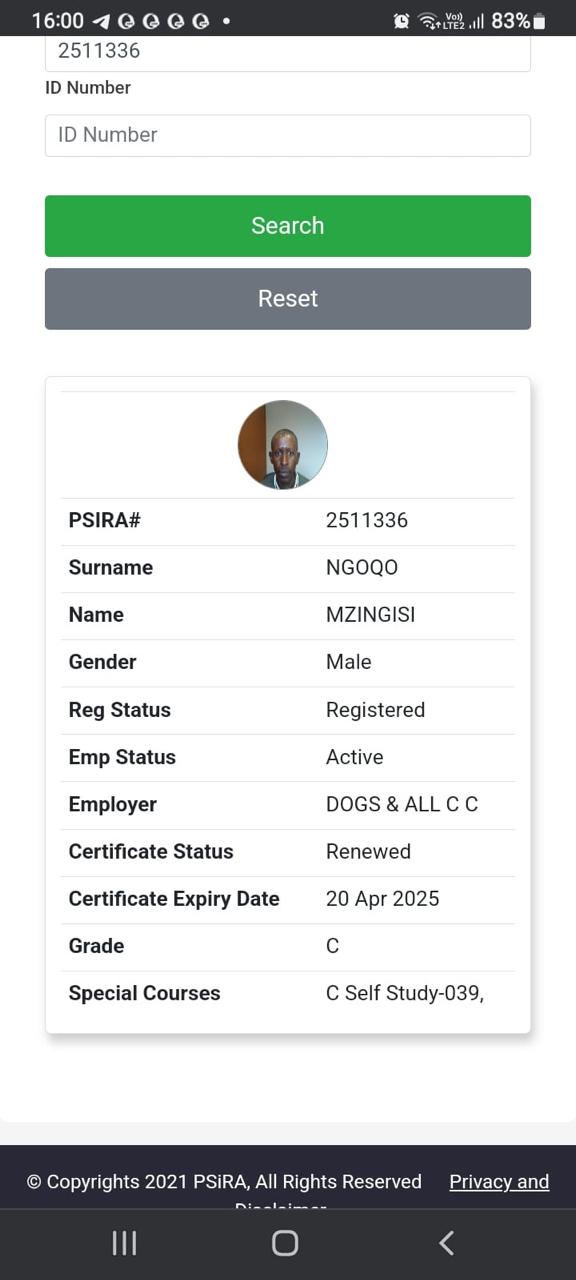Screen dimensions: 576x1280
Task: Click the grey Reset button
Action: click(x=288, y=299)
